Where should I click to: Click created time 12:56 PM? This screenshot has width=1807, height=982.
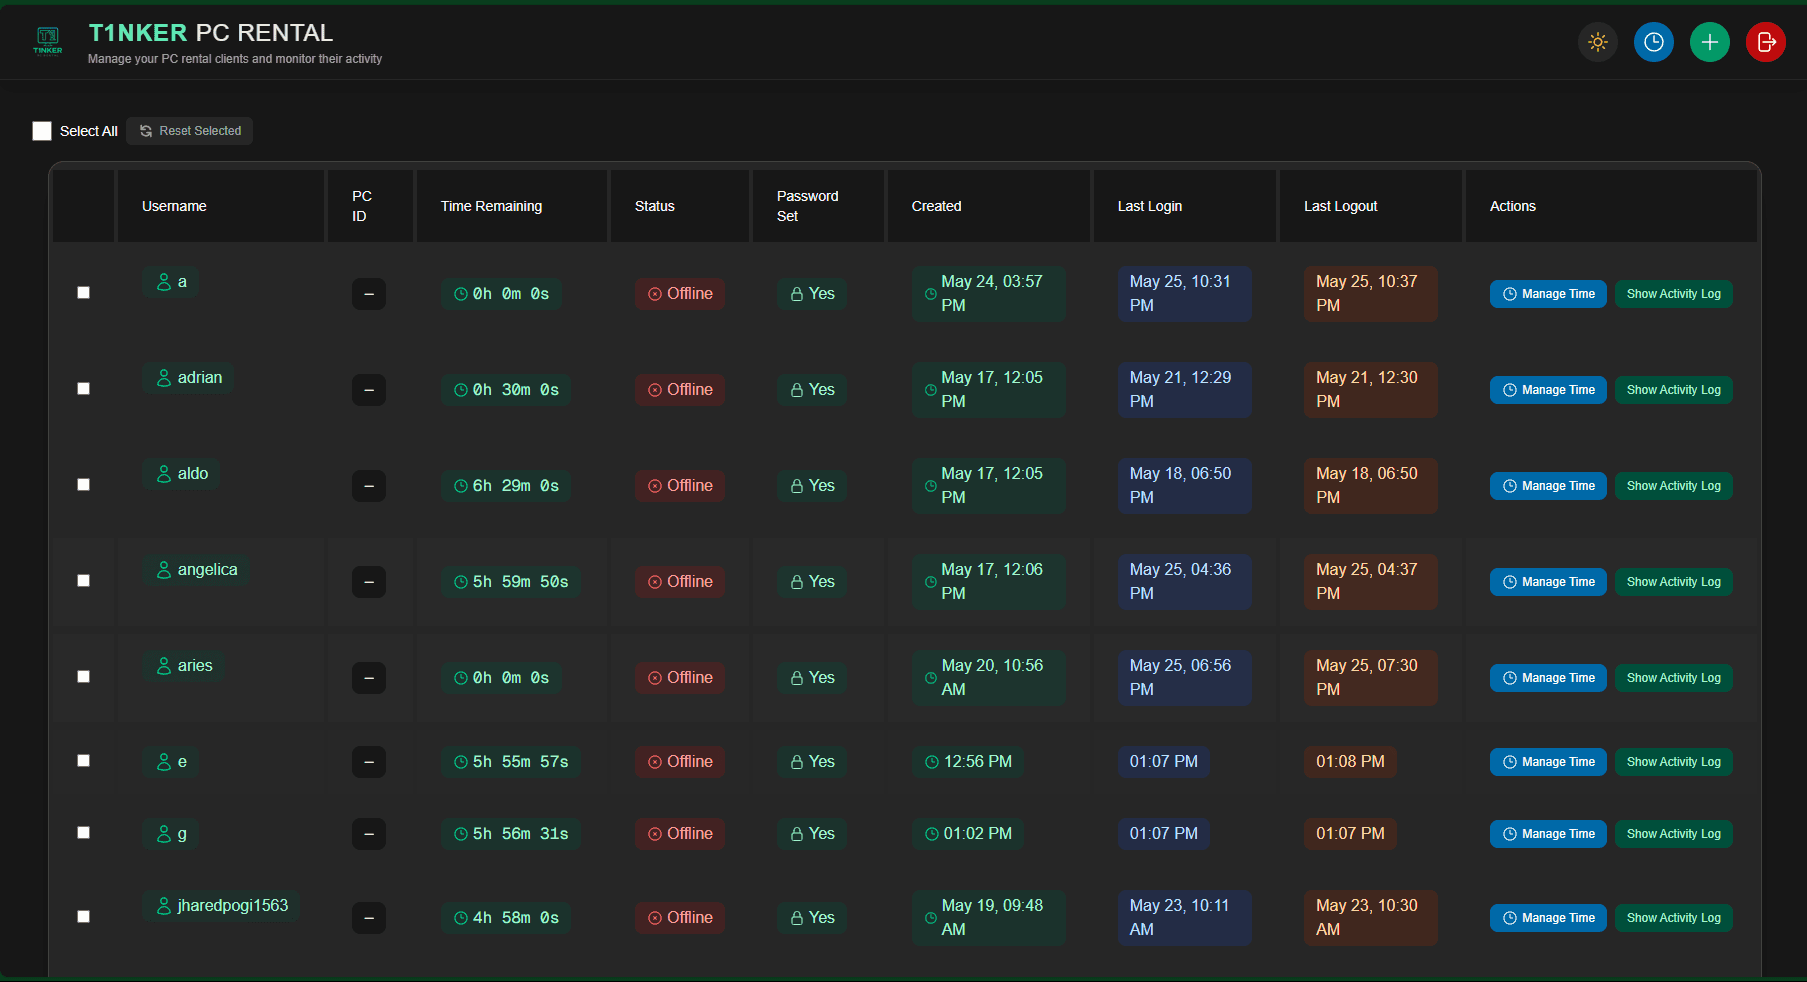968,762
